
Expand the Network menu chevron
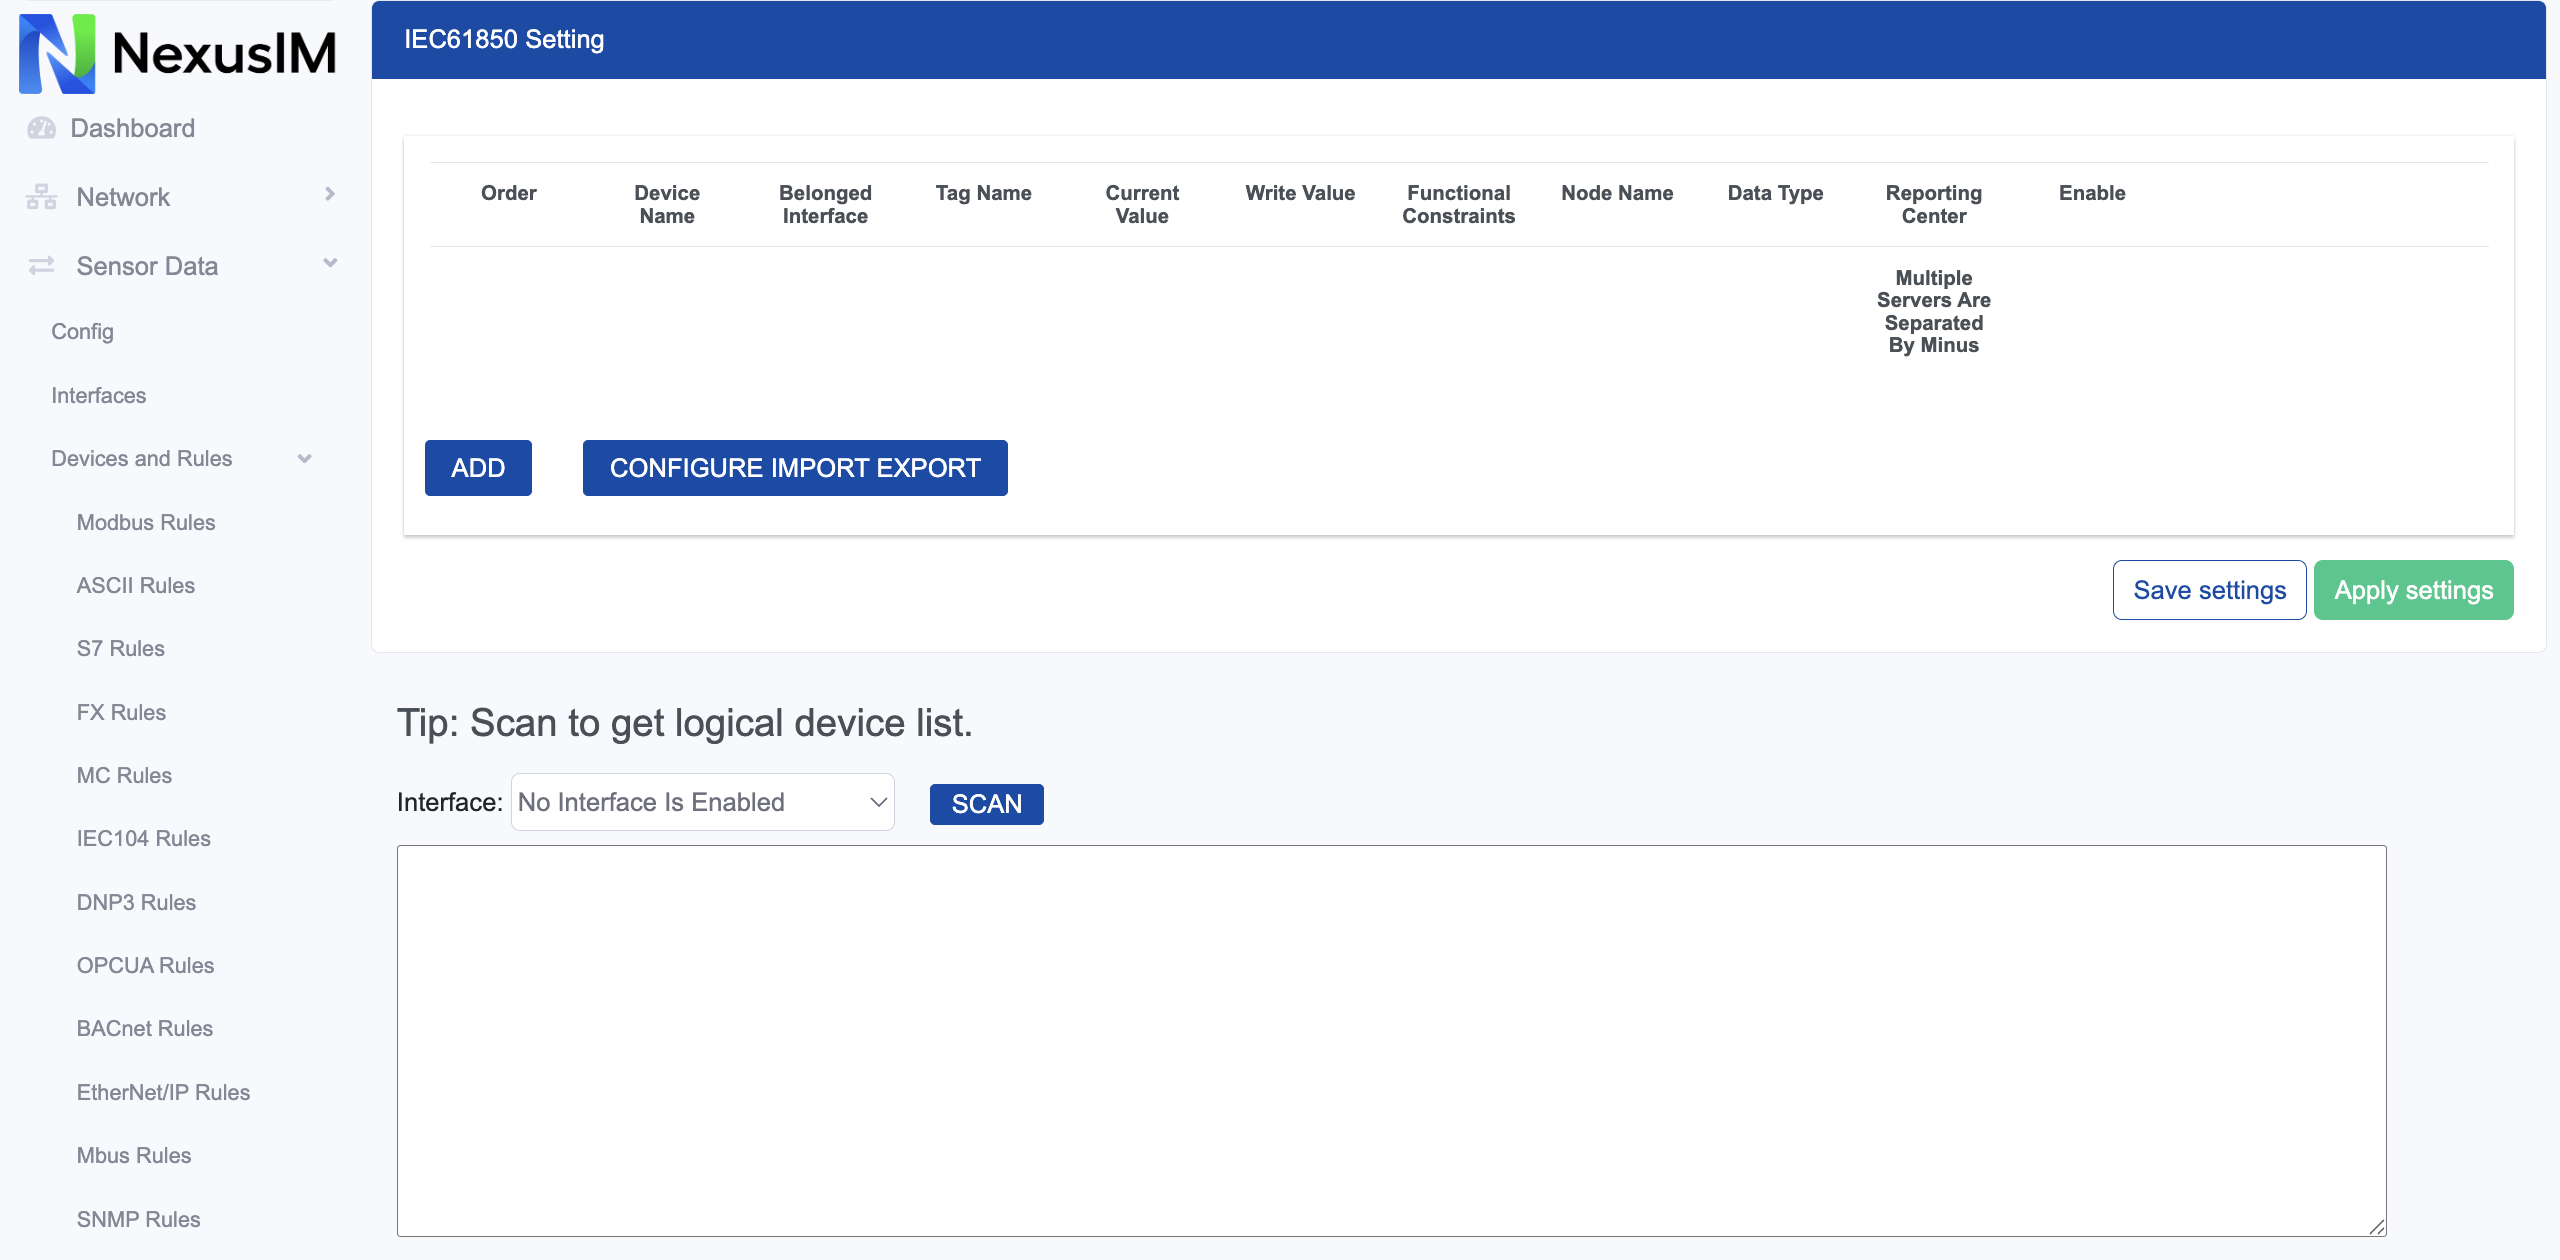tap(330, 194)
